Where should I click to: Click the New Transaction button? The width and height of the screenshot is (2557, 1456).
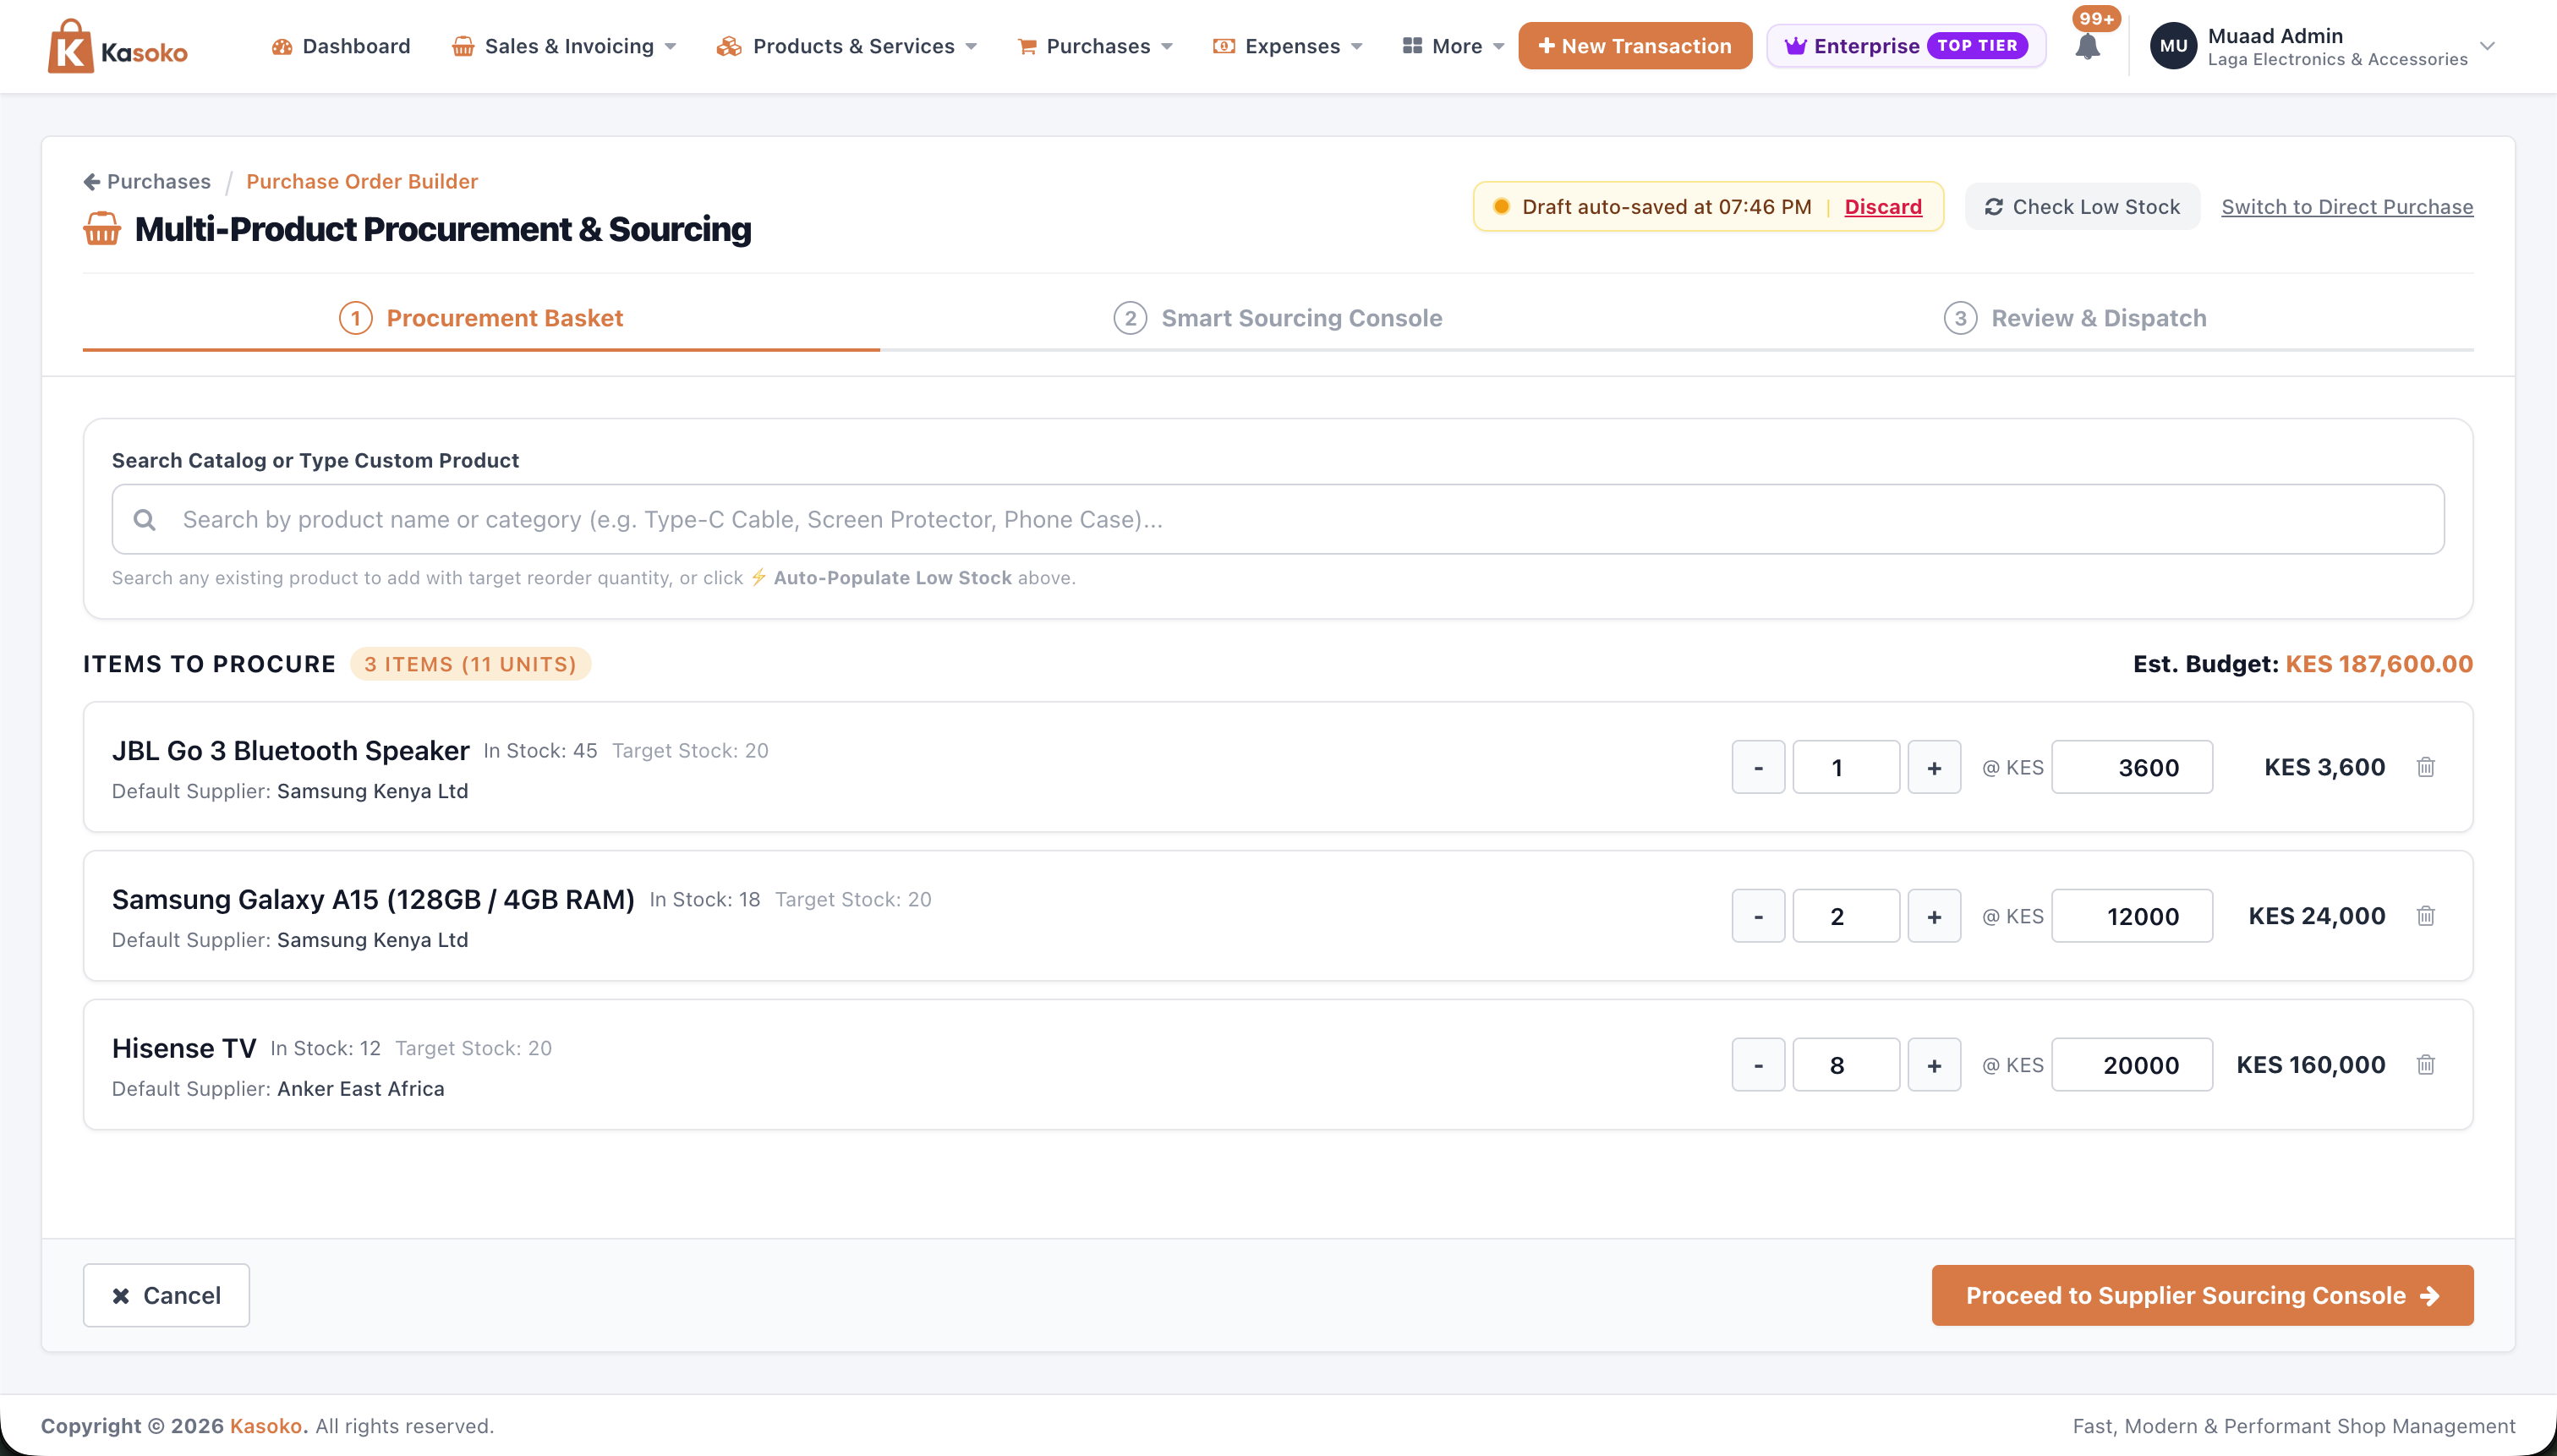1635,46
